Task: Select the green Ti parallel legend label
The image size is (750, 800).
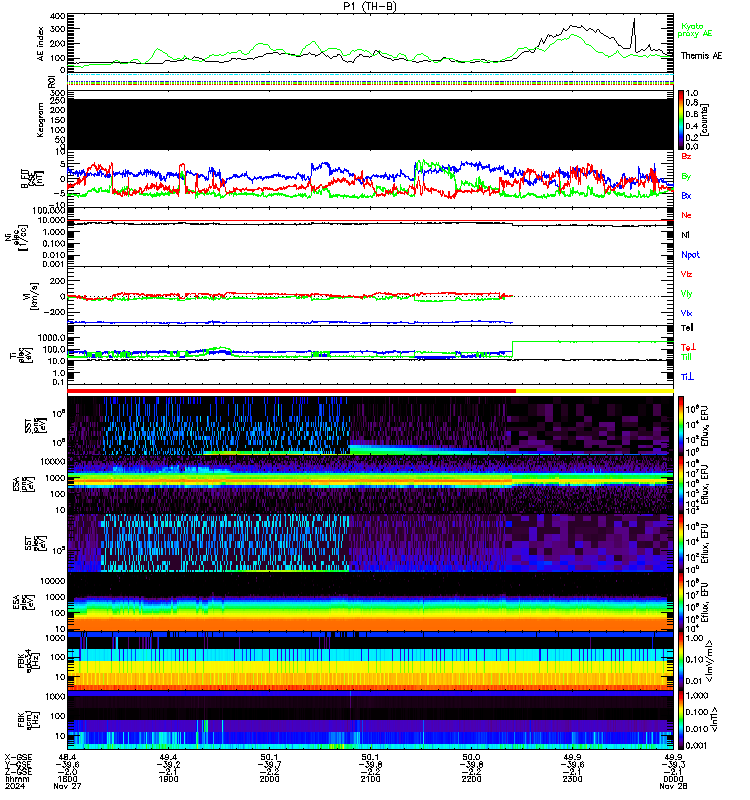Action: tap(686, 357)
